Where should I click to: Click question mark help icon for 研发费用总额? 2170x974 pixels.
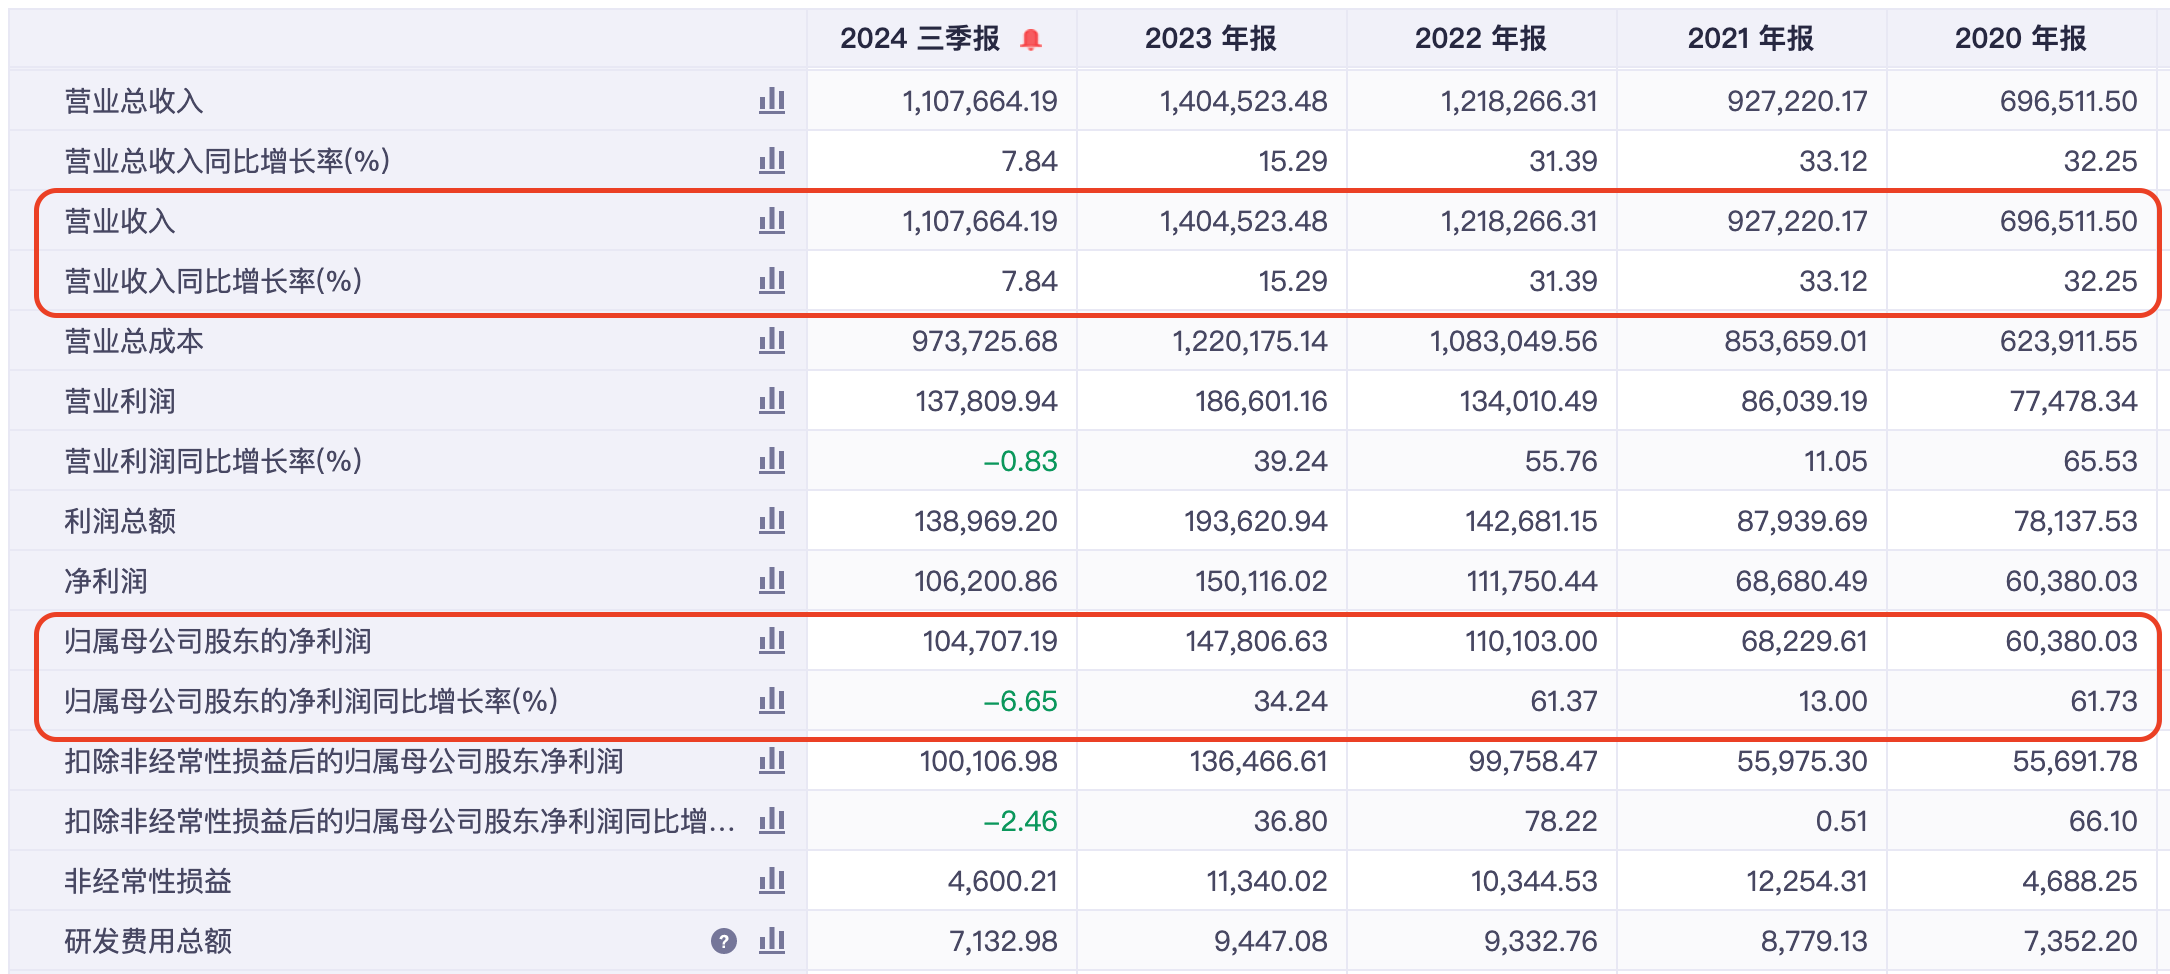pyautogui.click(x=723, y=941)
